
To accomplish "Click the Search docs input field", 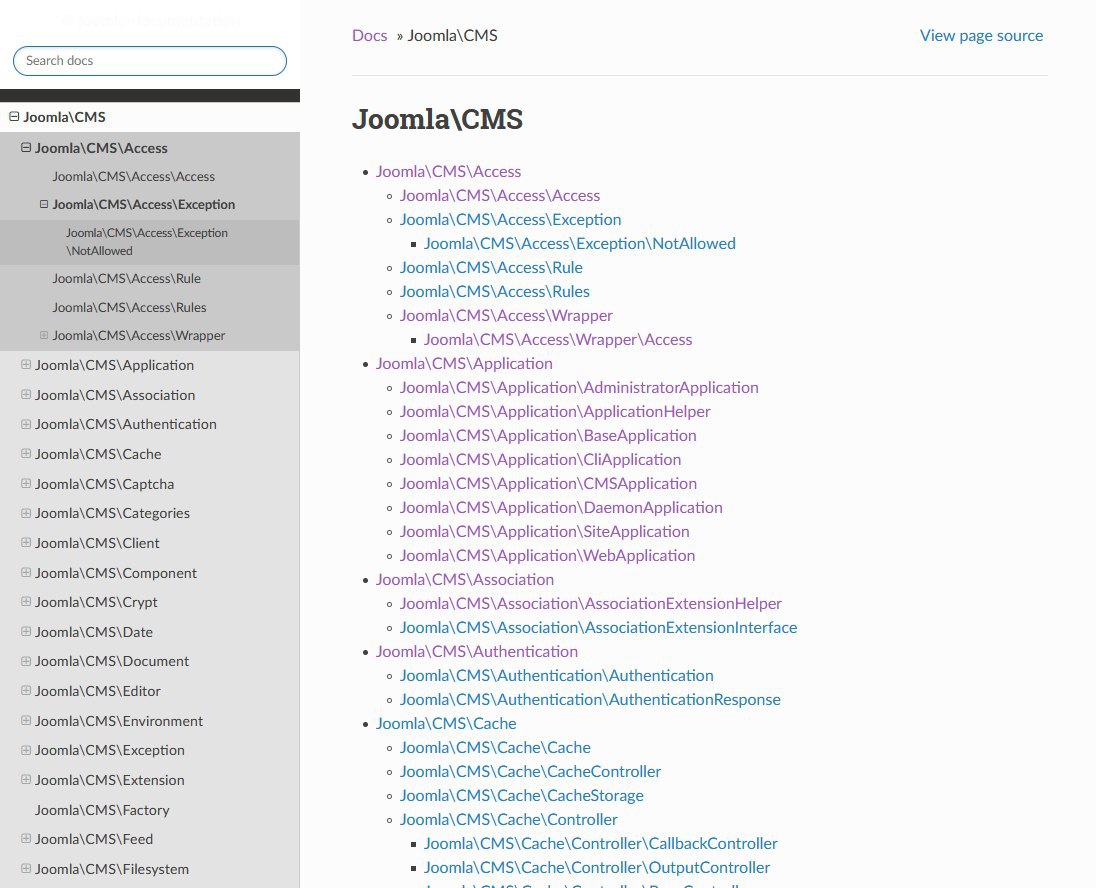I will (150, 61).
